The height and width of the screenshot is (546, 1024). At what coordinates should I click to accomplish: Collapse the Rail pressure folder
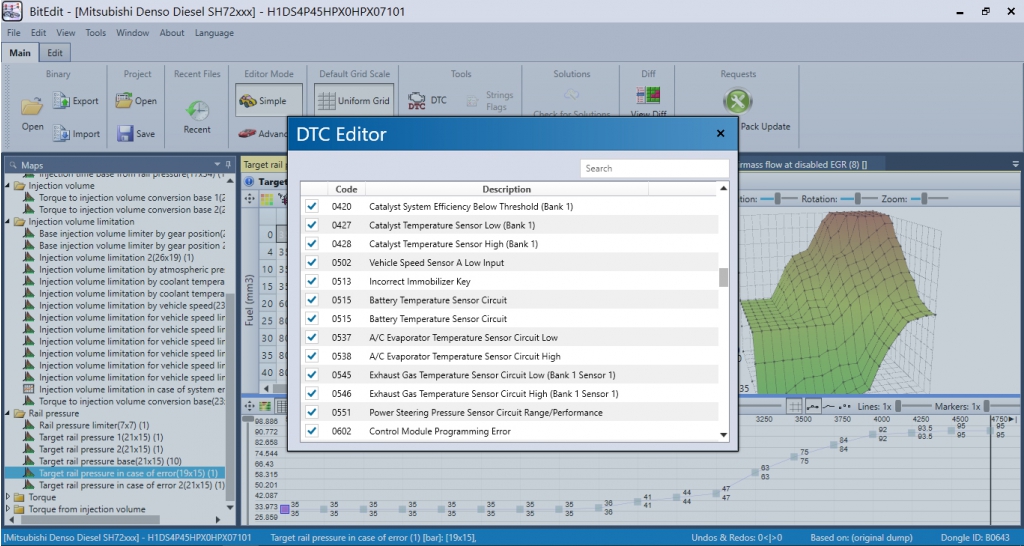click(9, 413)
